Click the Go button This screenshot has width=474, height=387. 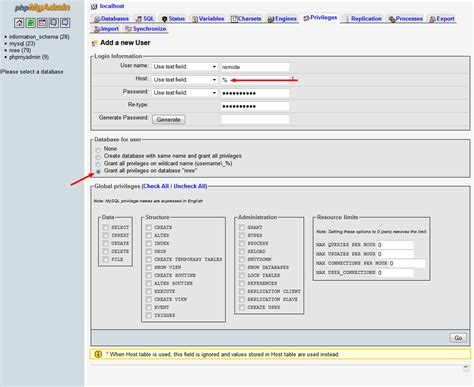[x=458, y=338]
